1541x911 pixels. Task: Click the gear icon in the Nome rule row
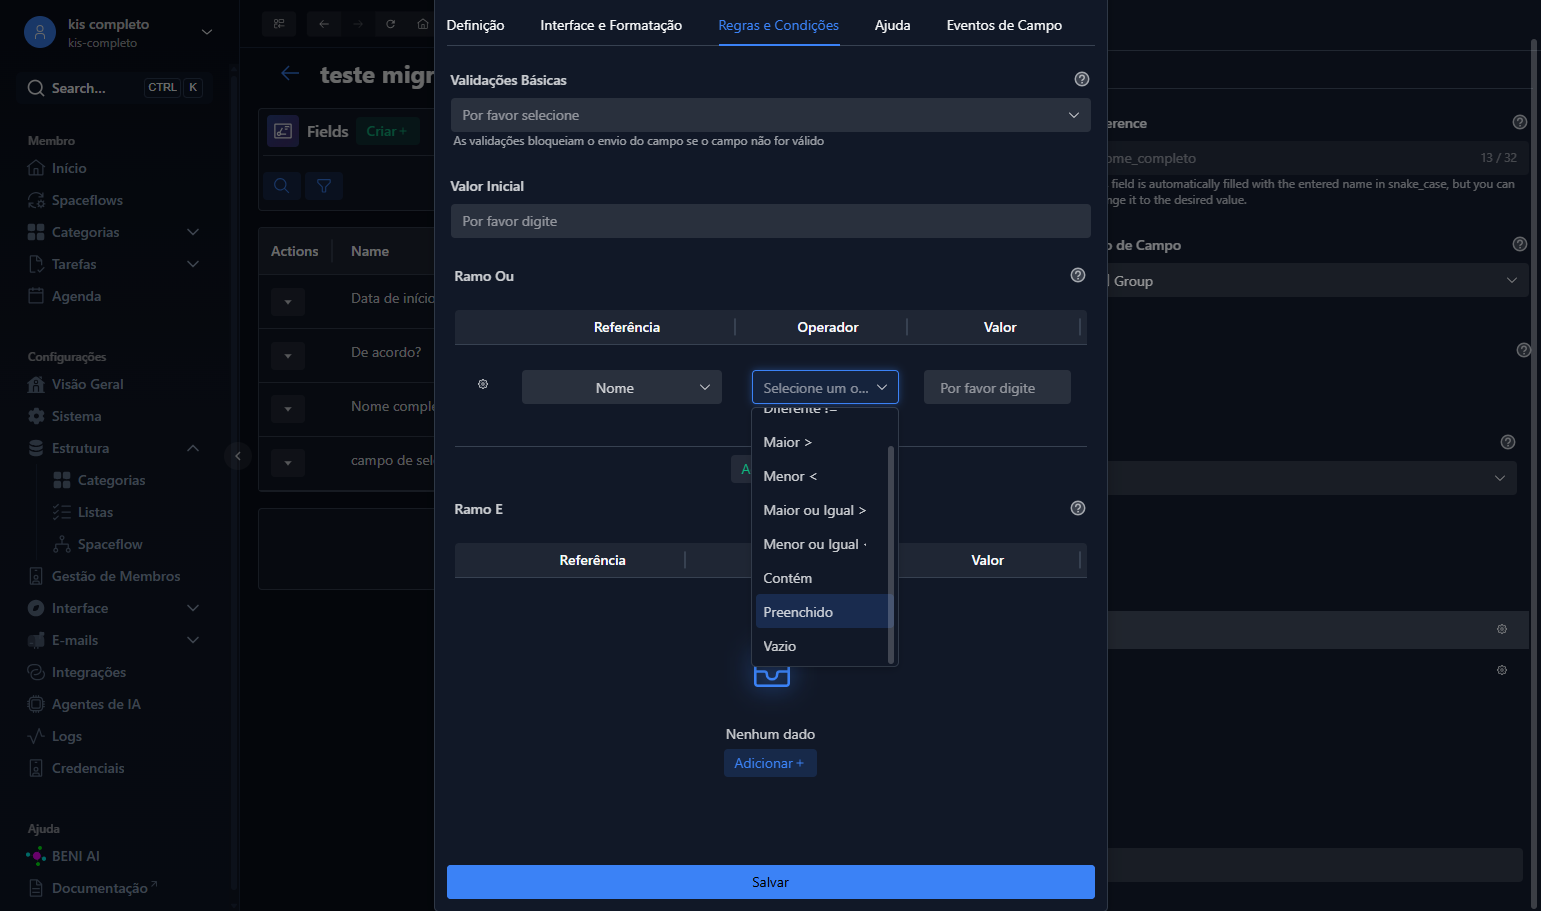(483, 384)
